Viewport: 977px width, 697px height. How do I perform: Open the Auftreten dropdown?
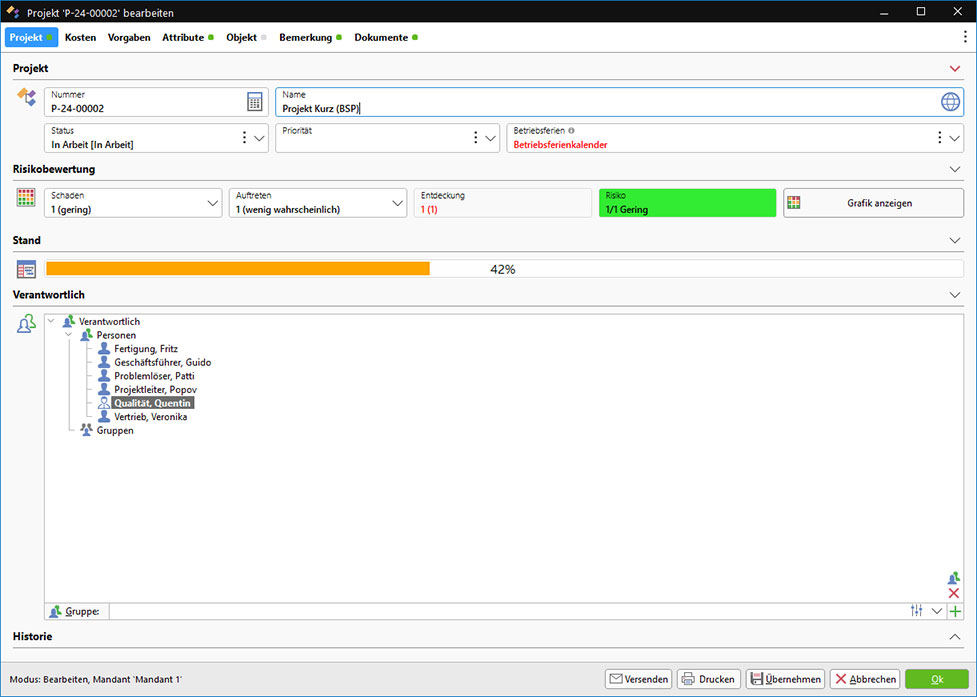tap(397, 203)
